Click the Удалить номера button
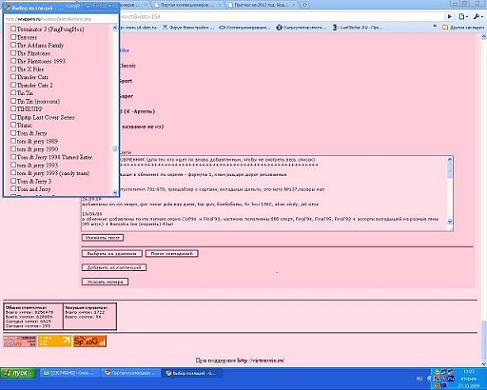This screenshot has height=390, width=487. click(105, 282)
